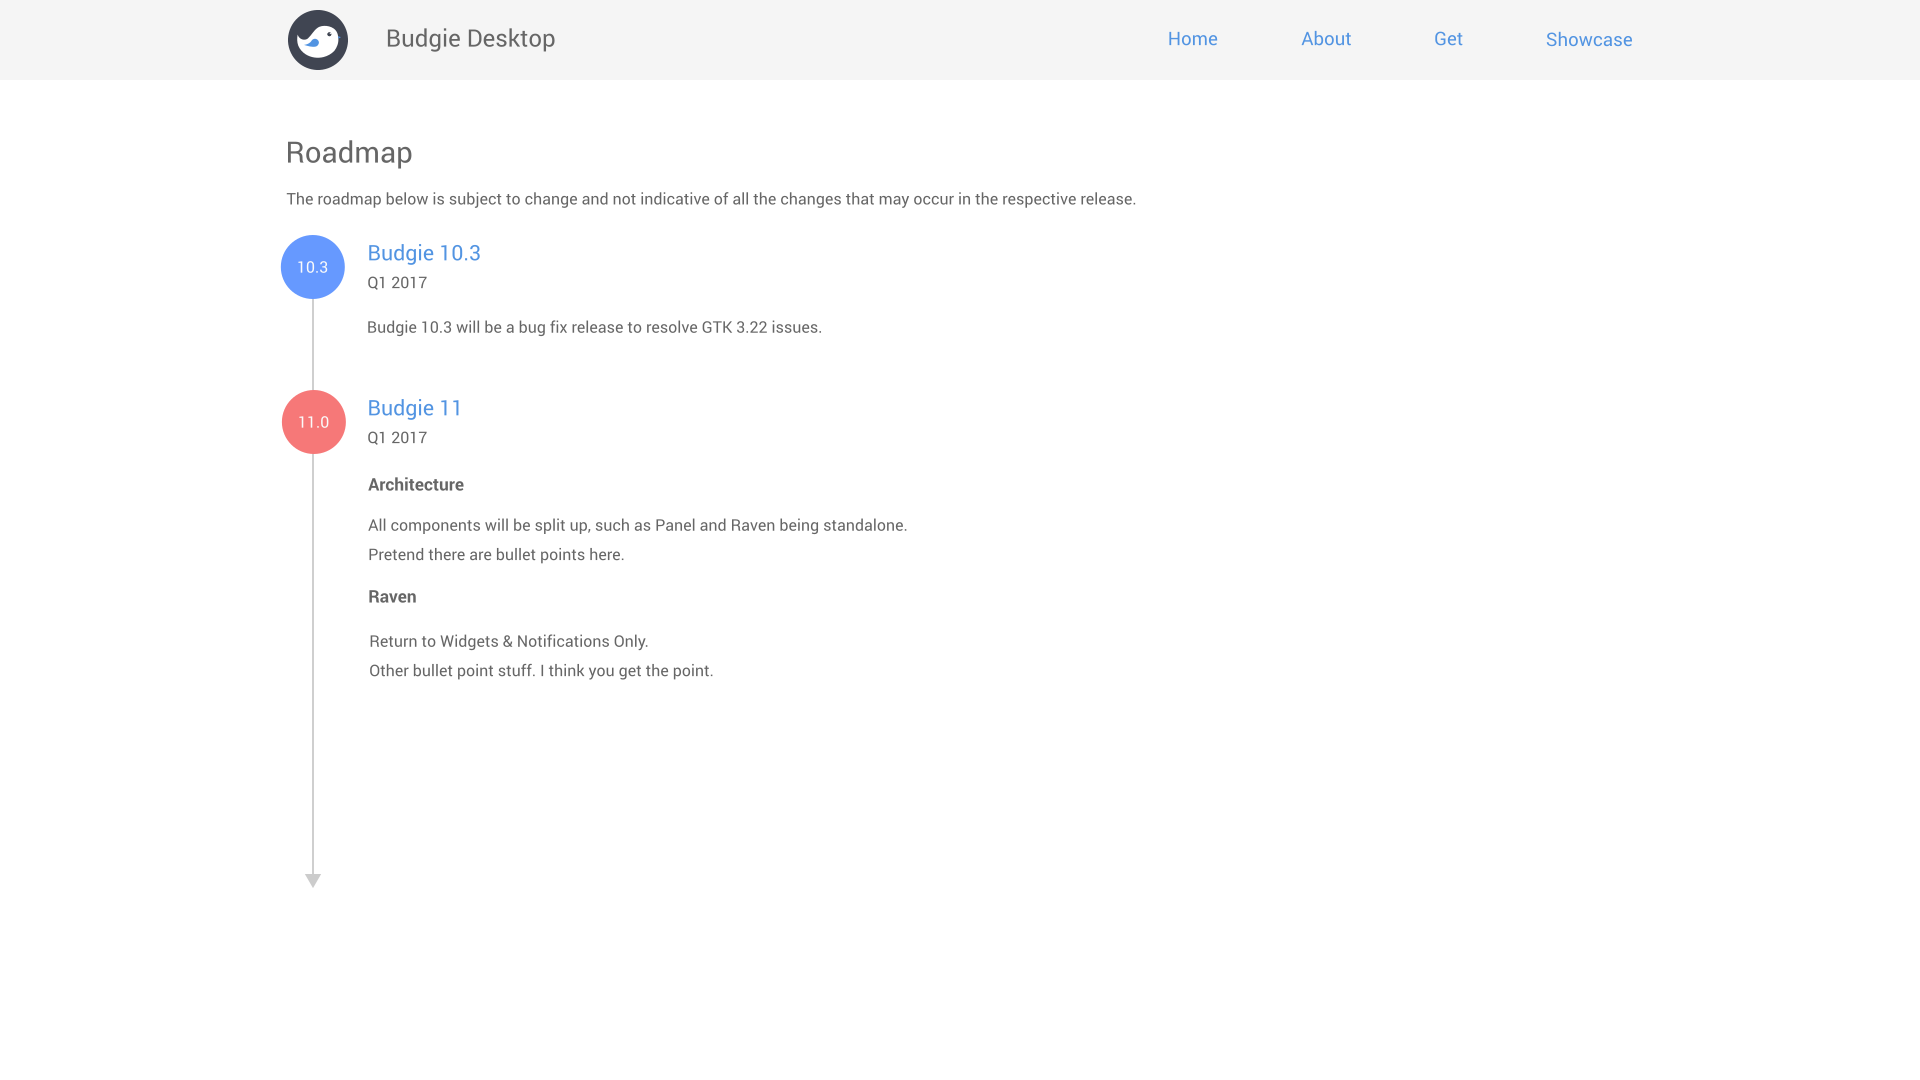The width and height of the screenshot is (1920, 1080).
Task: Click the Roadmap page heading
Action: point(349,152)
